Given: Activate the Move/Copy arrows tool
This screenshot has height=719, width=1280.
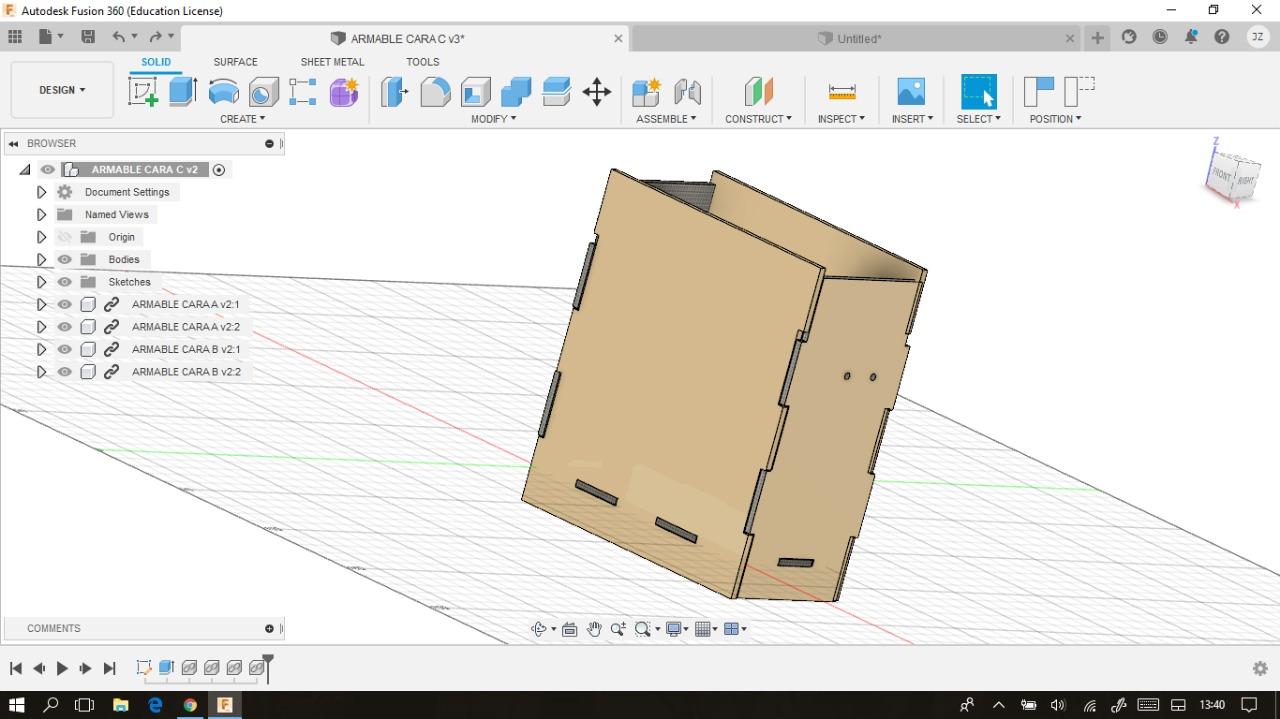Looking at the screenshot, I should point(597,92).
